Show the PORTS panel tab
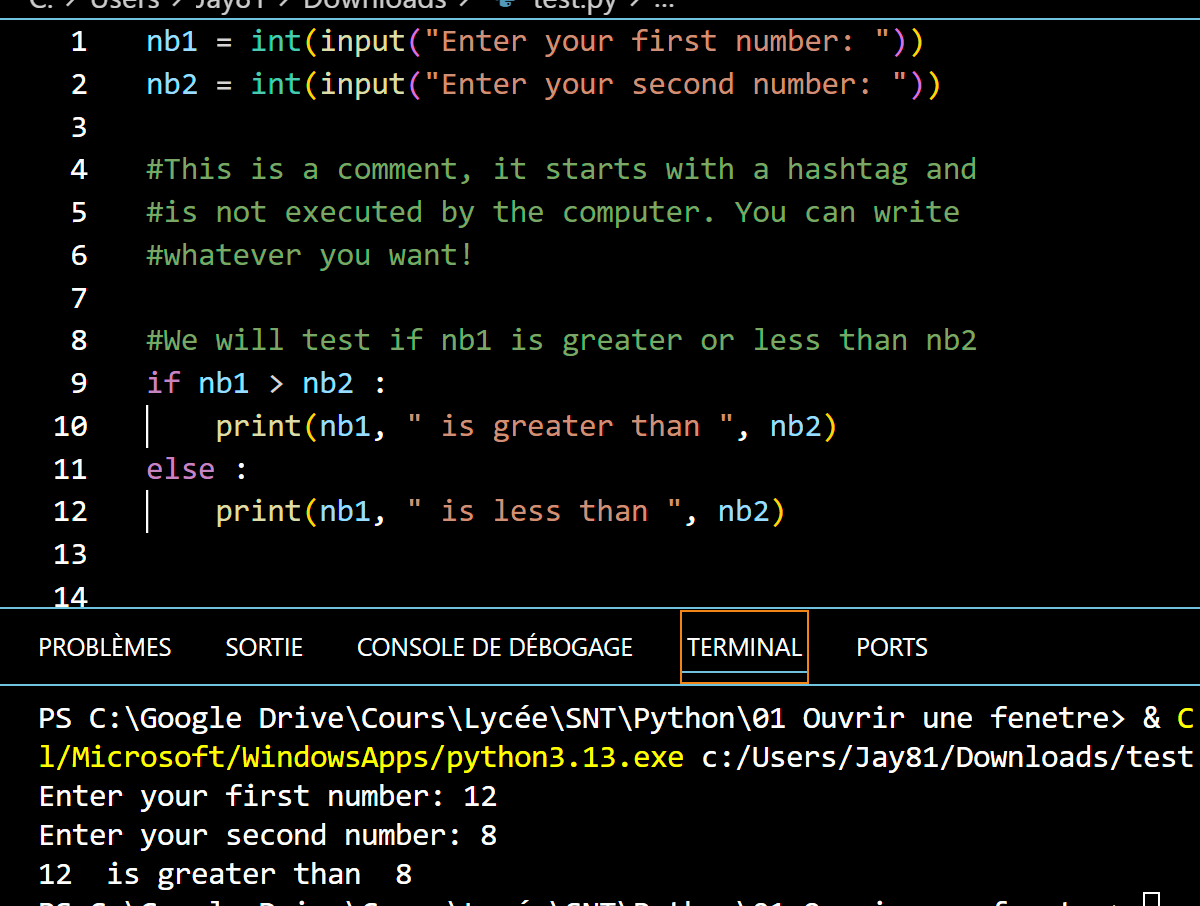 [892, 648]
